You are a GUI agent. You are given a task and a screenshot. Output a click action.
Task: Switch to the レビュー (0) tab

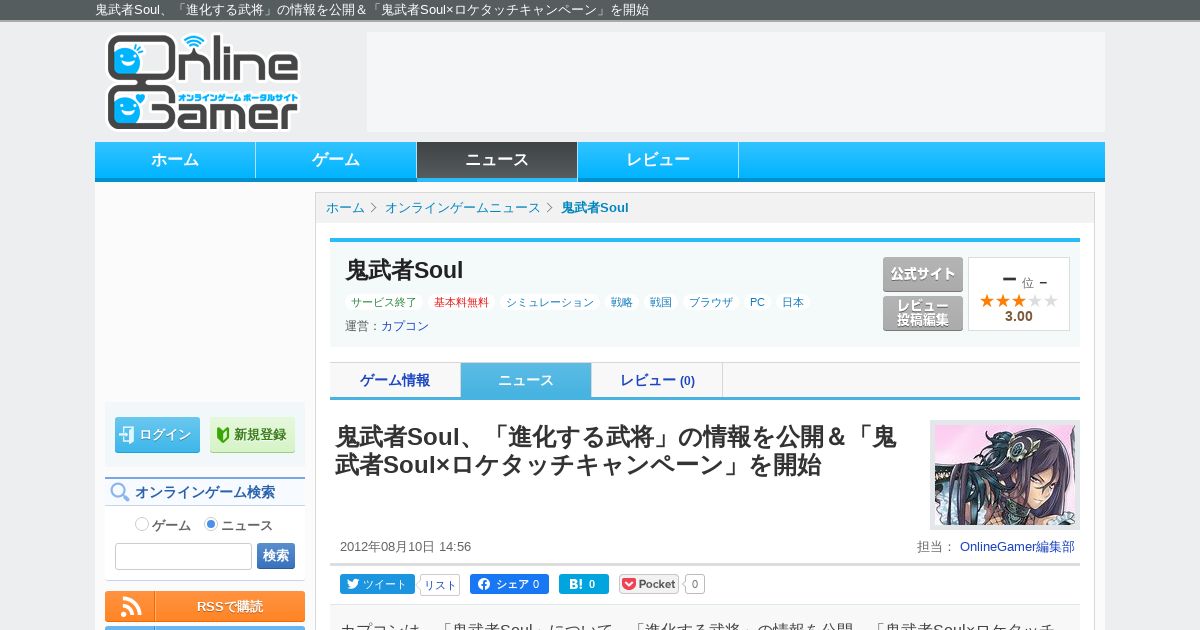[657, 380]
